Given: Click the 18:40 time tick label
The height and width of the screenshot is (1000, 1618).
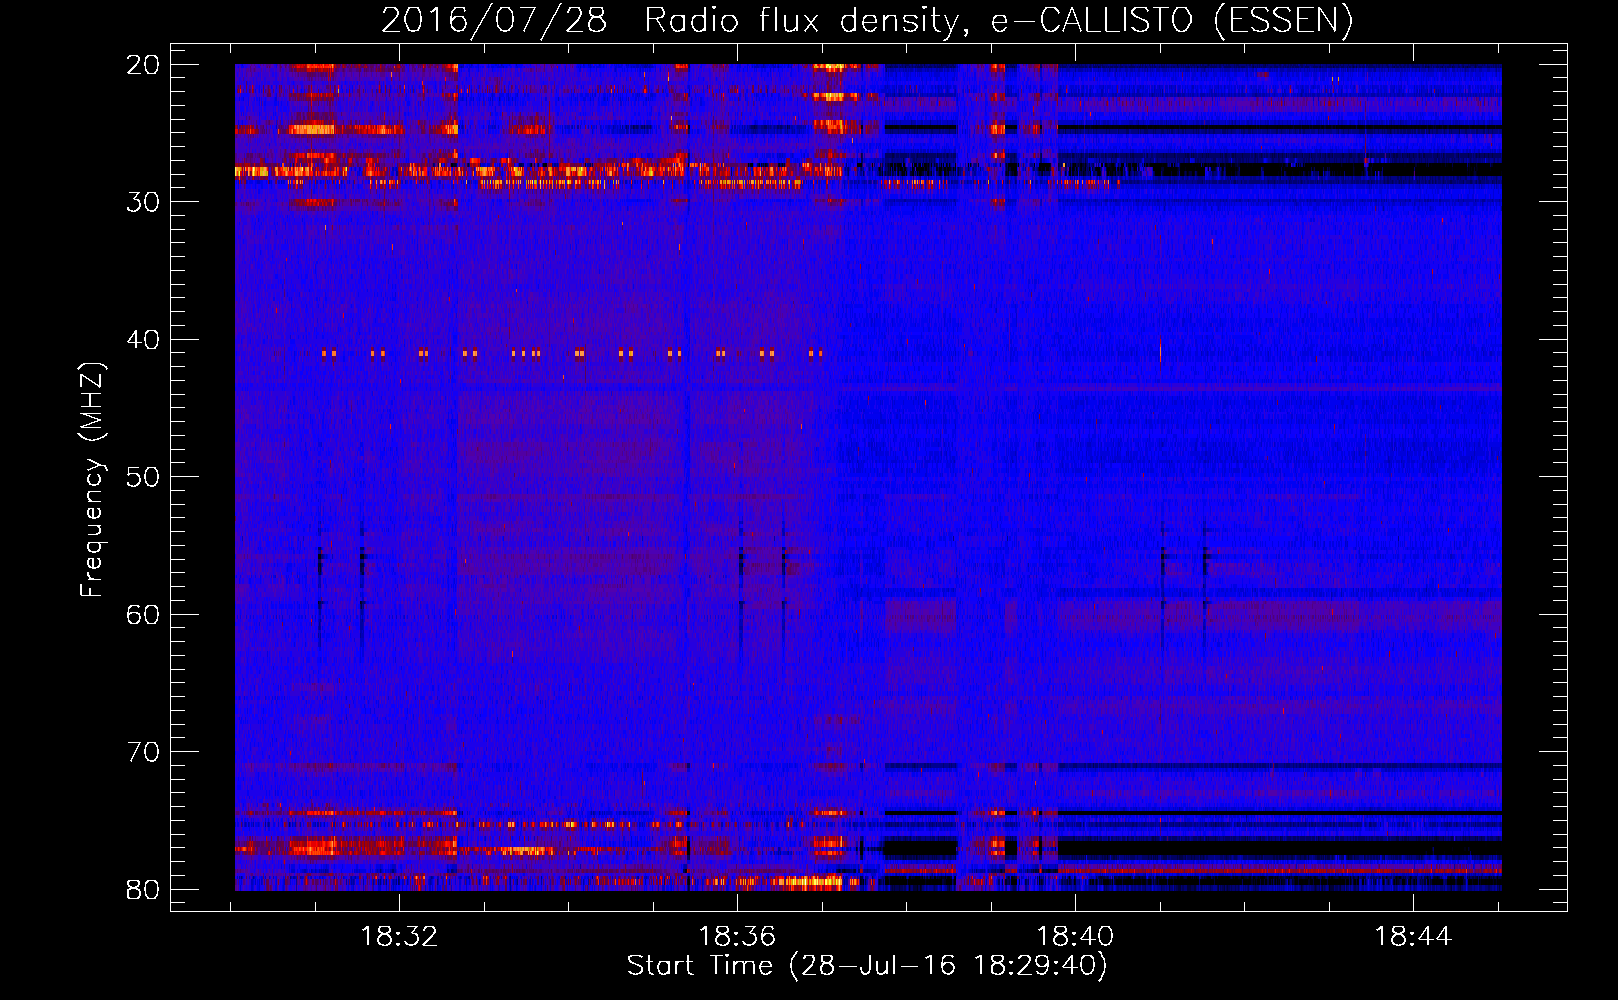Looking at the screenshot, I should point(1075,937).
